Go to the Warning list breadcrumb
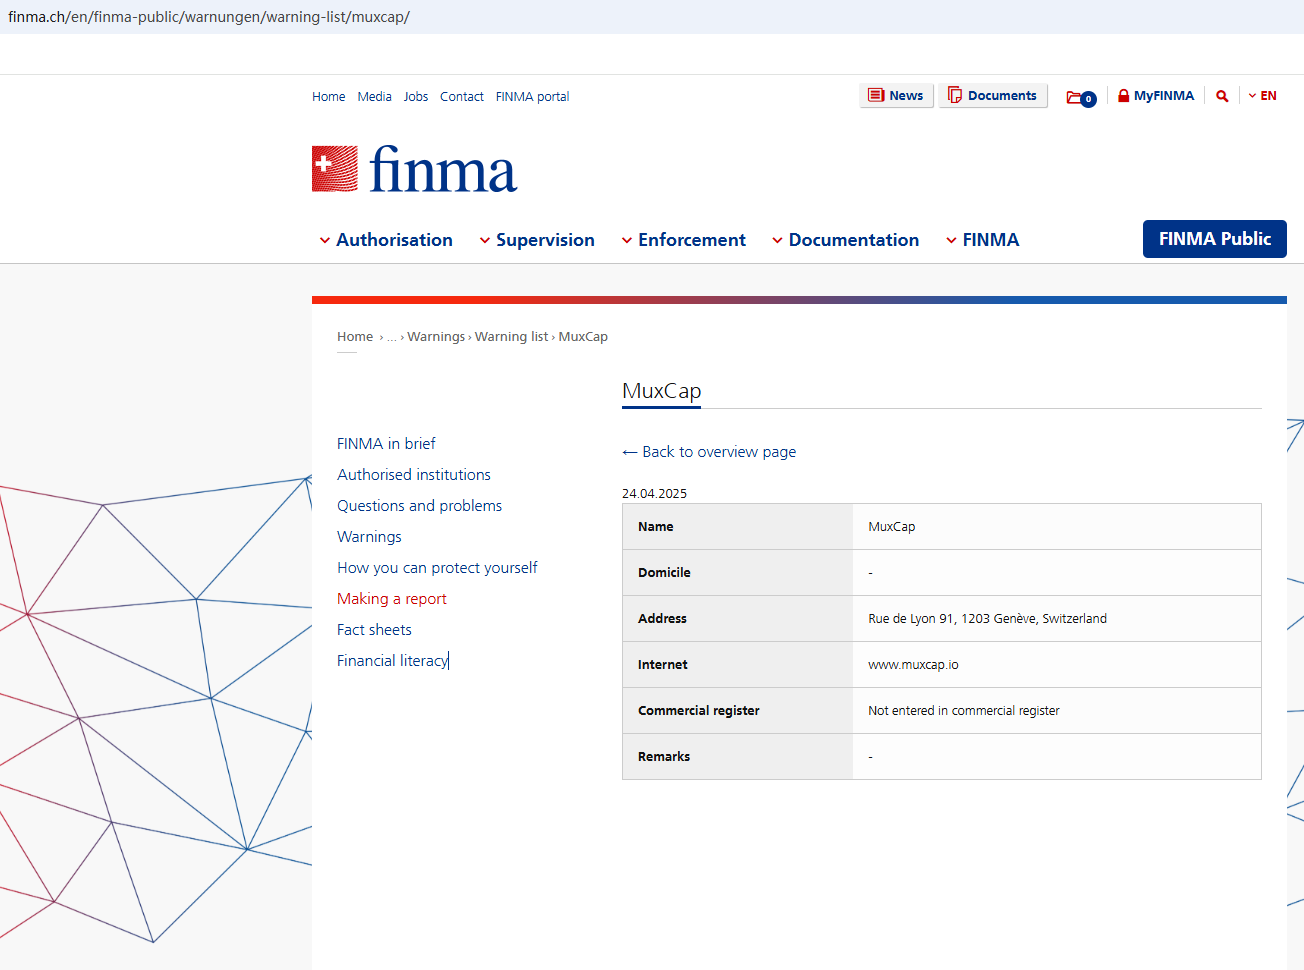Viewport: 1304px width, 970px height. [x=511, y=337]
